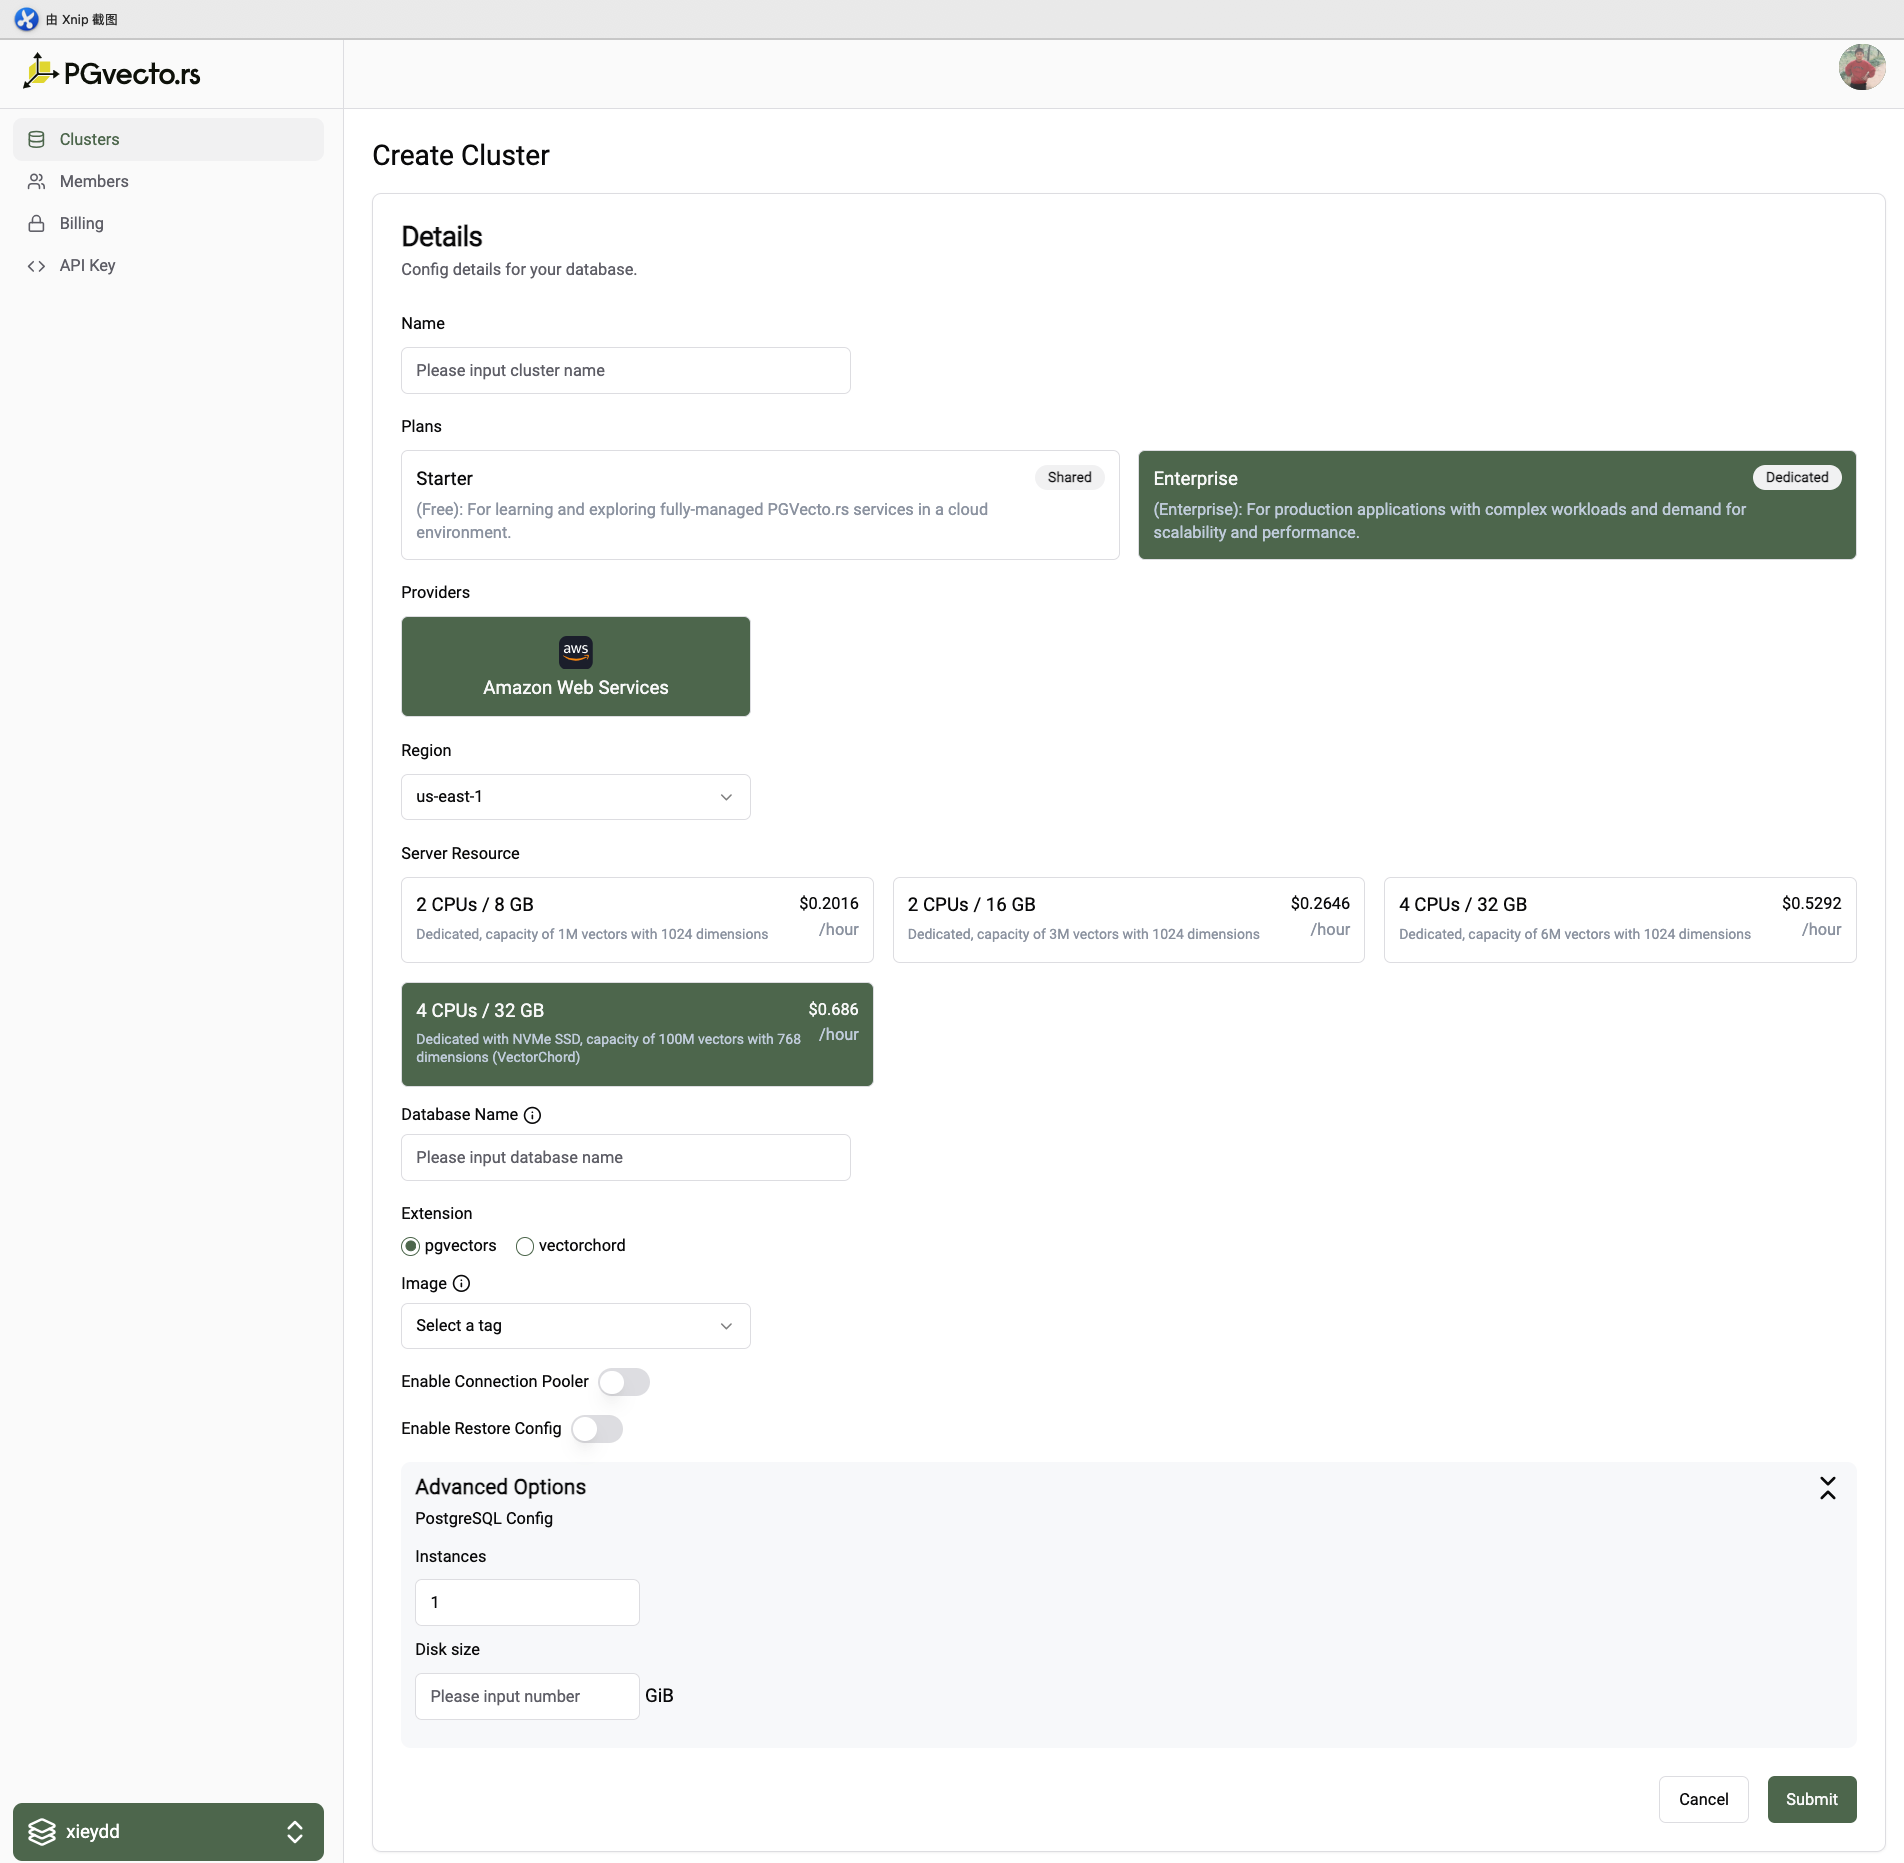Open the Billing section
The height and width of the screenshot is (1863, 1904).
click(168, 223)
